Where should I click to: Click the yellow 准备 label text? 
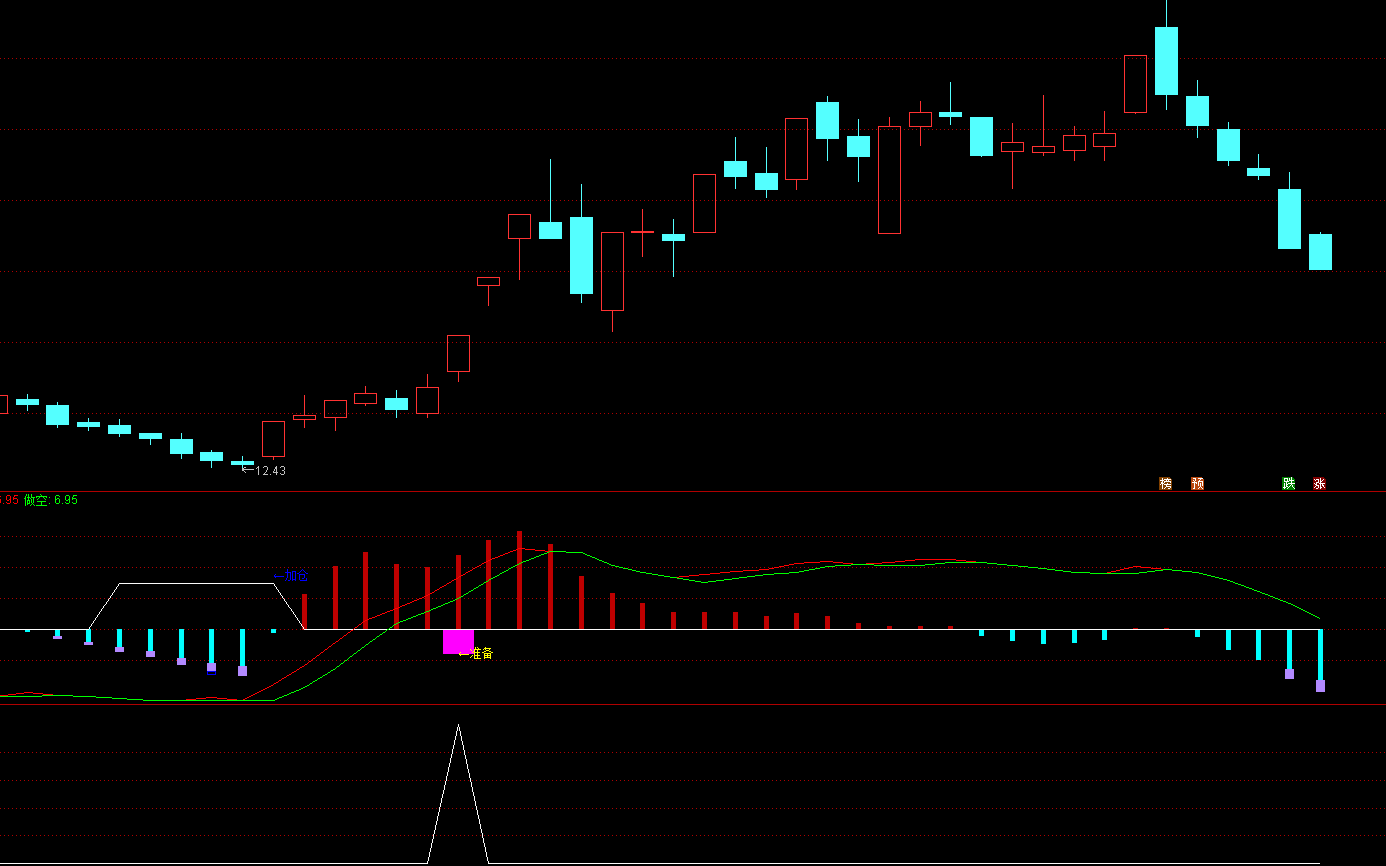(x=481, y=653)
